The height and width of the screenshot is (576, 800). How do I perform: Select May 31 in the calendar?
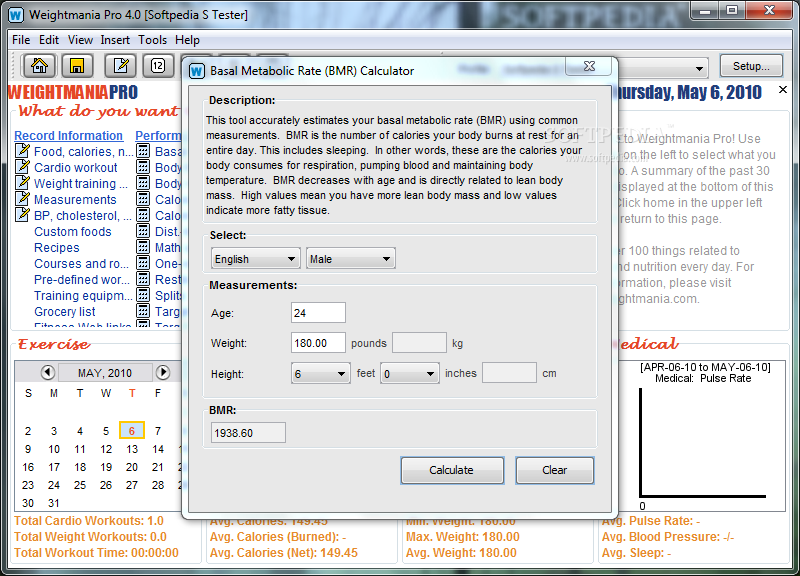point(54,503)
